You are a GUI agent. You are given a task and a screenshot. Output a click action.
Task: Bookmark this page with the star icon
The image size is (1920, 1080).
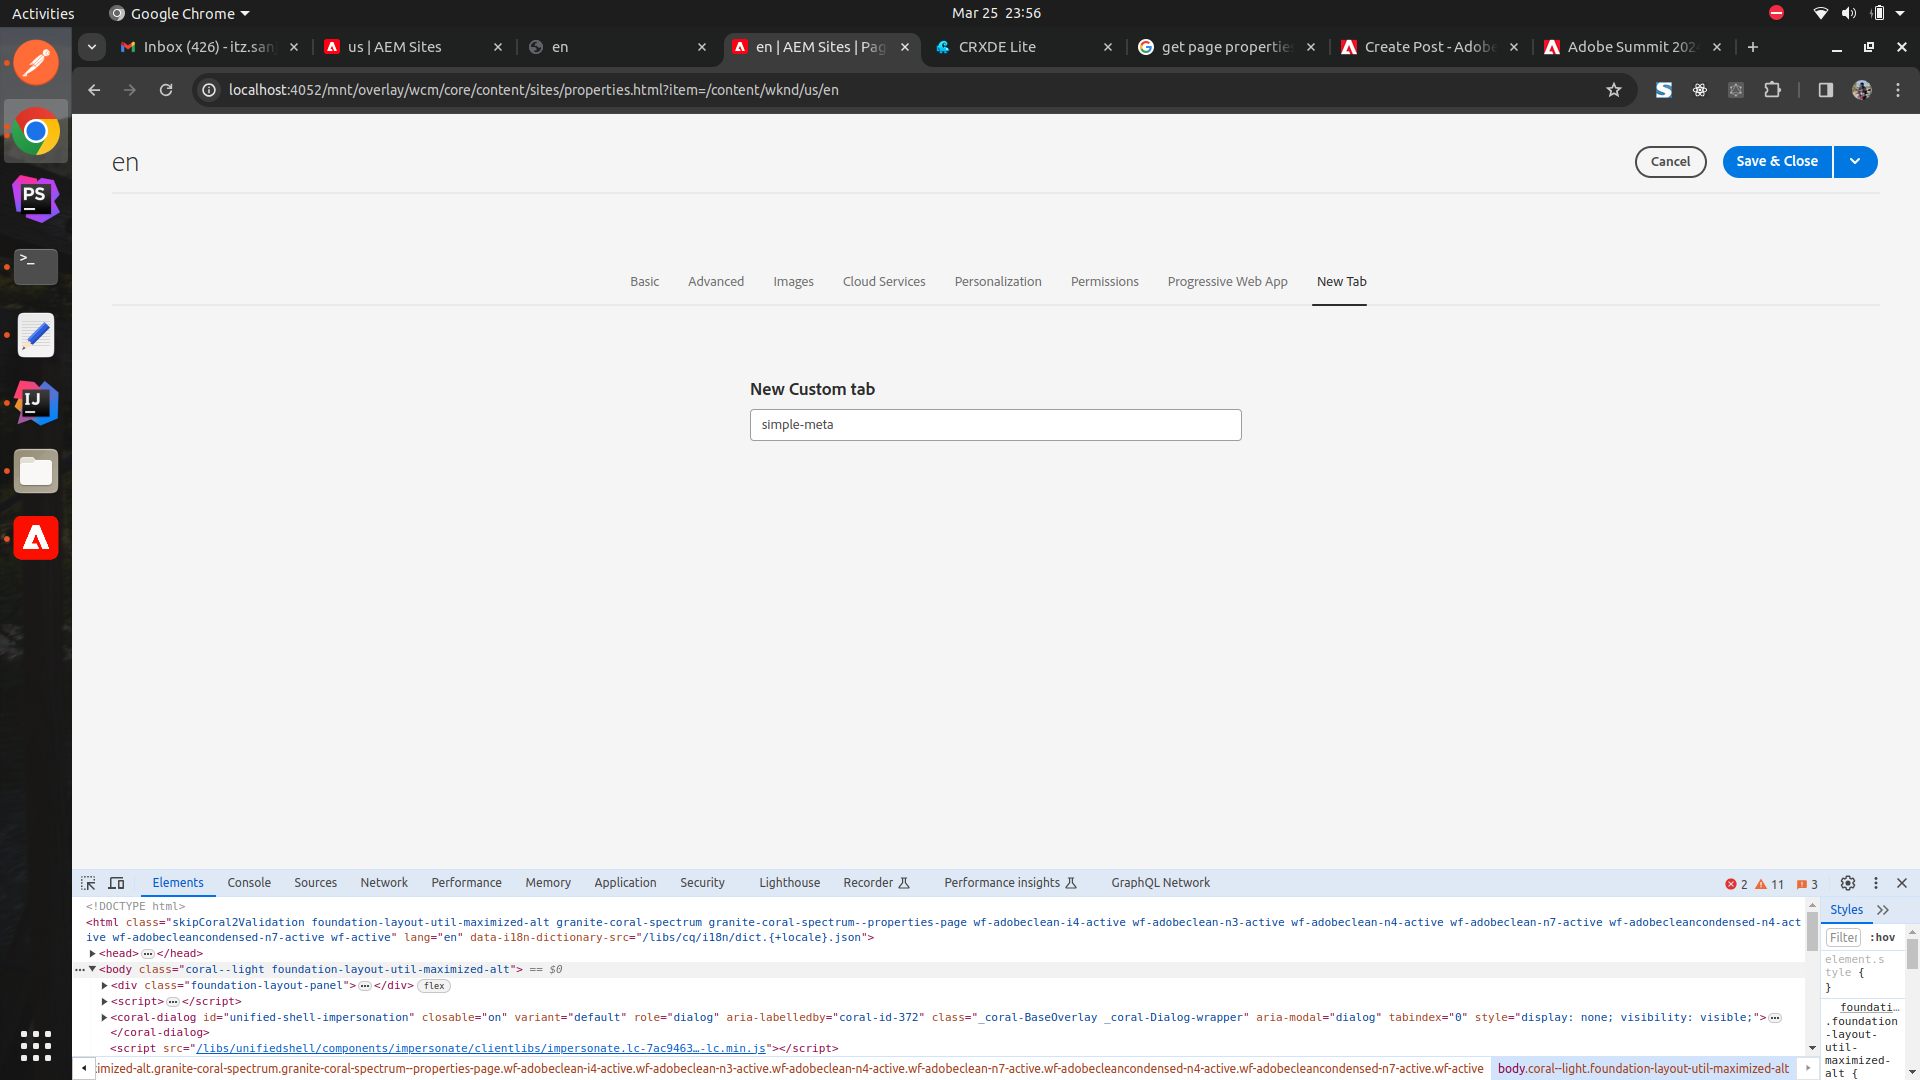click(1614, 90)
